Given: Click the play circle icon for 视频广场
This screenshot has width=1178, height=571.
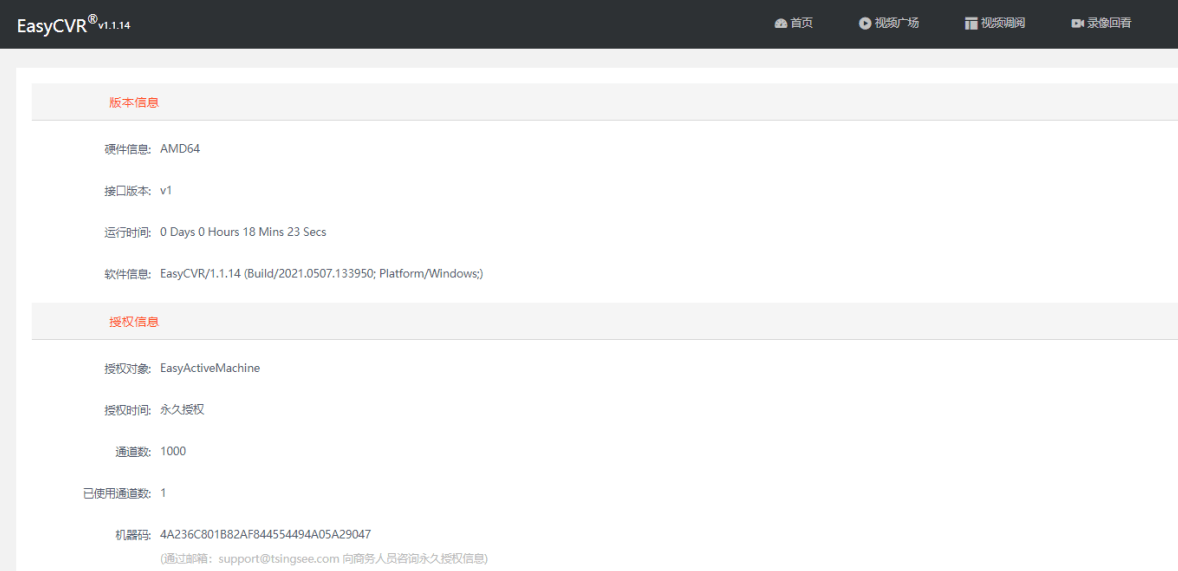Looking at the screenshot, I should [x=864, y=23].
